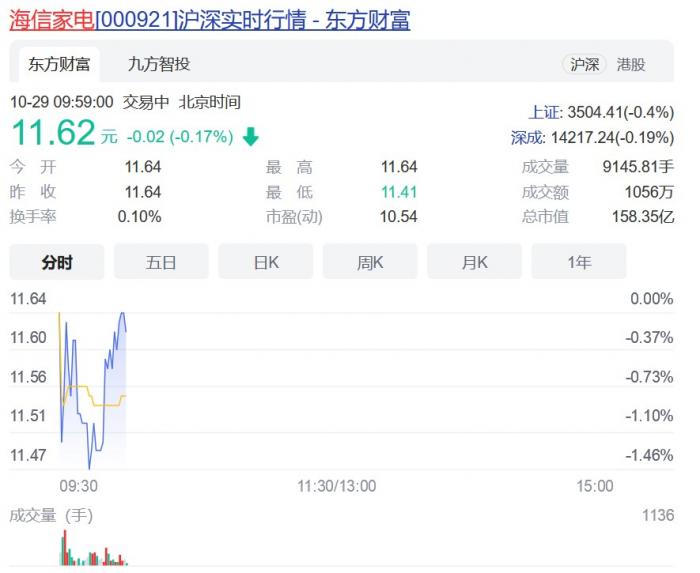Click the 最高 label
The width and height of the screenshot is (700, 573).
(289, 167)
